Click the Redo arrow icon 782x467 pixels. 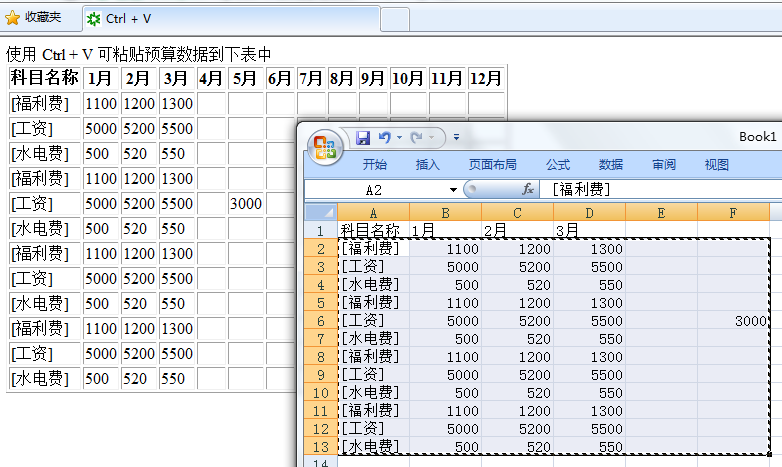[x=416, y=137]
